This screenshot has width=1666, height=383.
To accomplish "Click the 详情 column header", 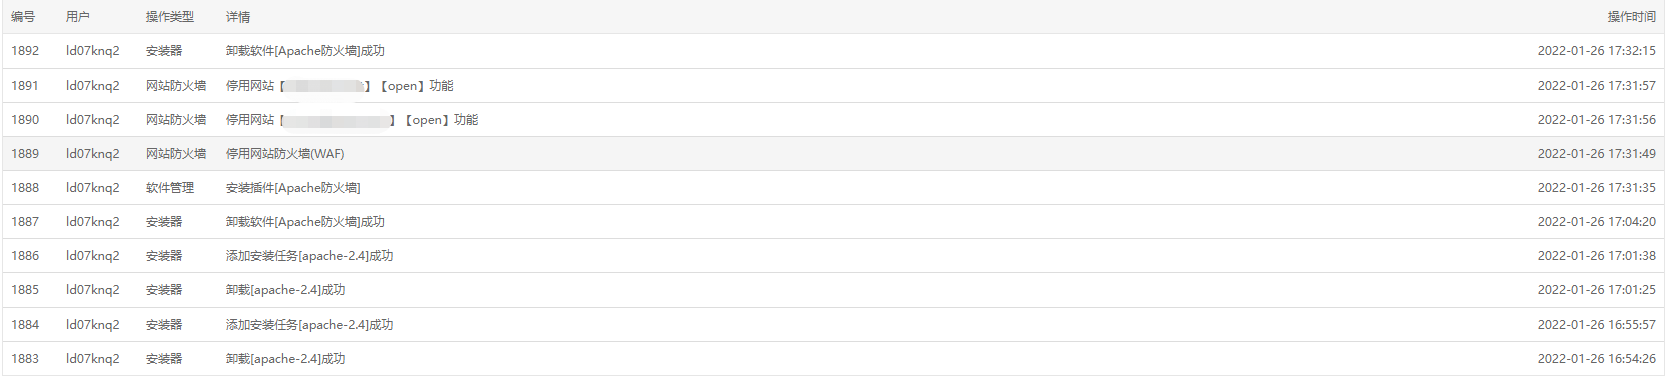I will (x=238, y=17).
